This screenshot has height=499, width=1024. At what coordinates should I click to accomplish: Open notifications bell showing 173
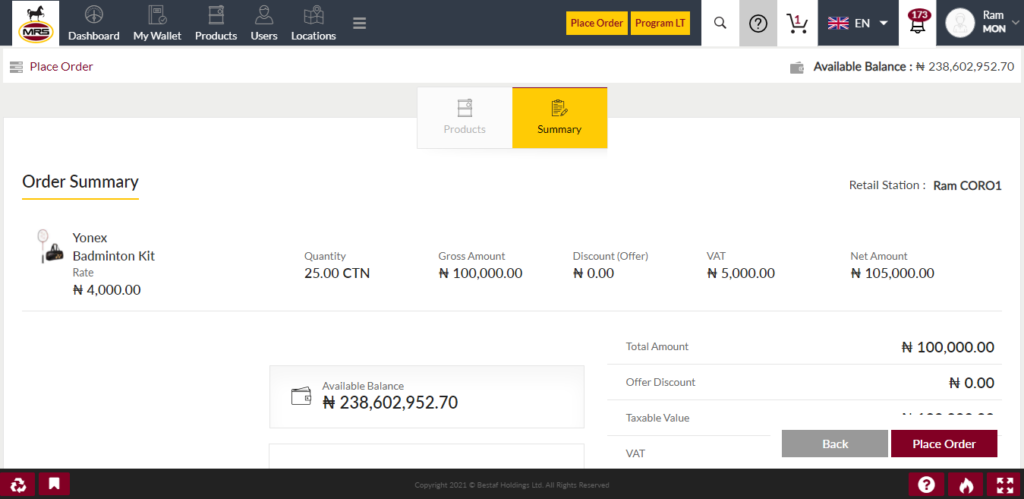[918, 23]
